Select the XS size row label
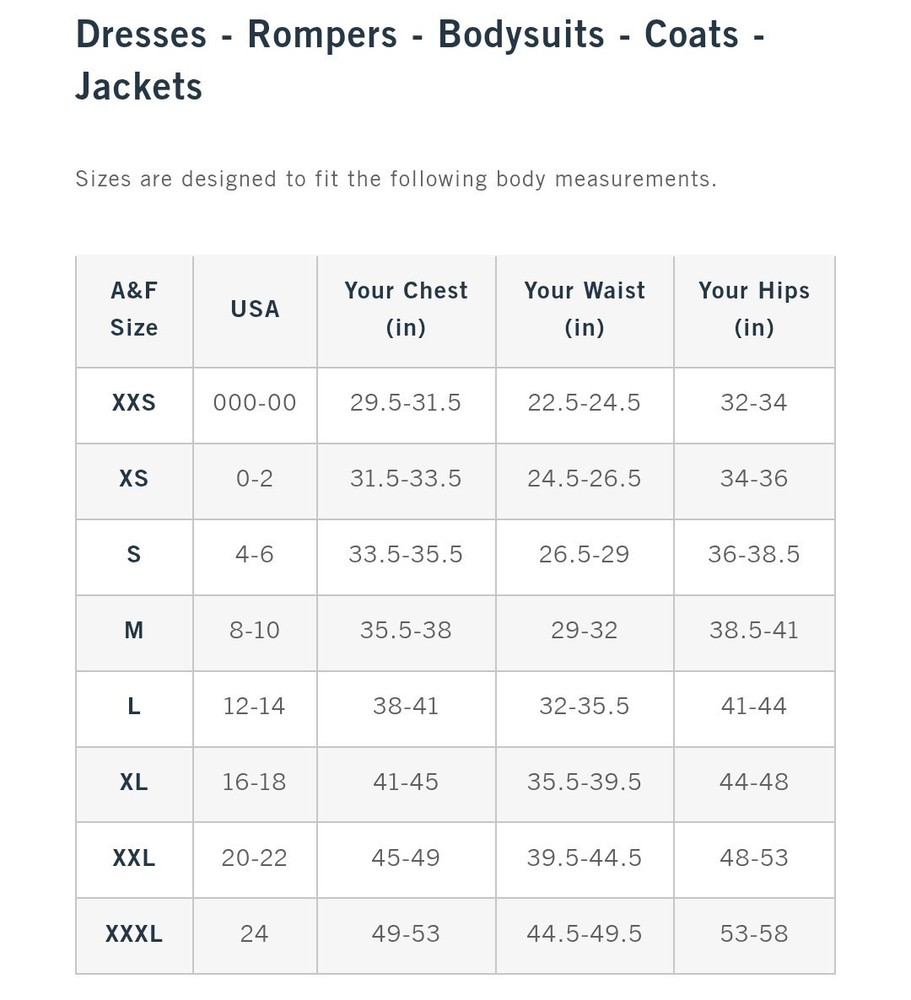Image resolution: width=911 pixels, height=1000 pixels. pos(134,479)
